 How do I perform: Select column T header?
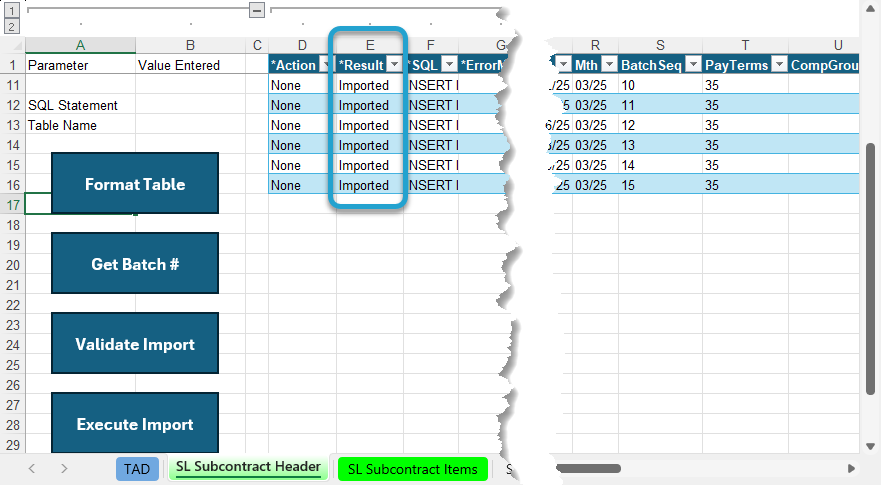(x=745, y=46)
